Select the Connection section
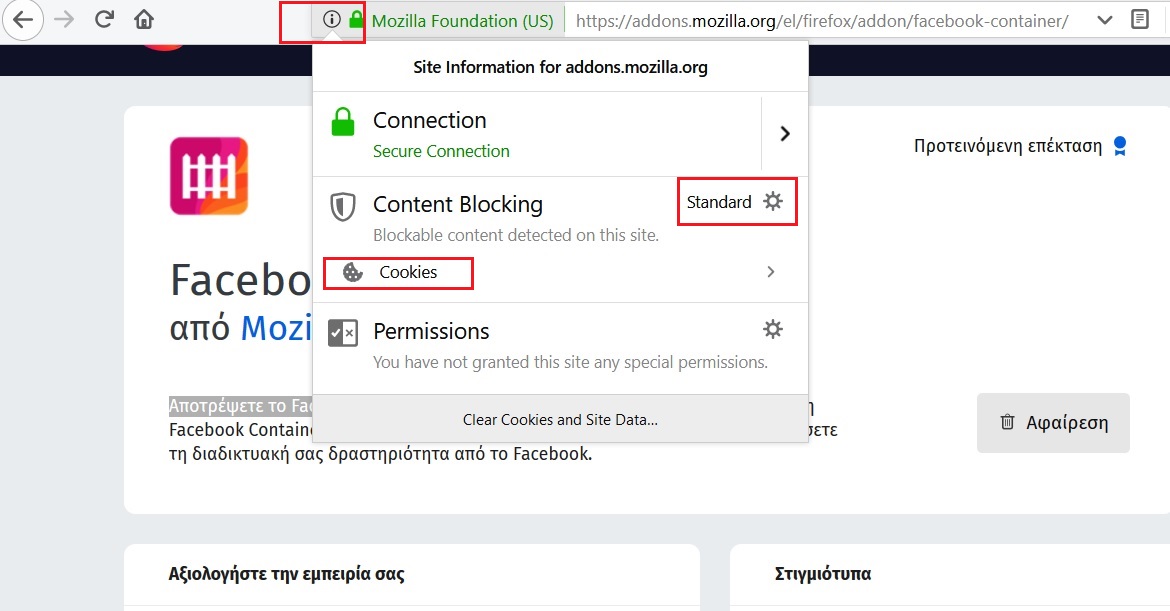1170x611 pixels. (x=537, y=134)
